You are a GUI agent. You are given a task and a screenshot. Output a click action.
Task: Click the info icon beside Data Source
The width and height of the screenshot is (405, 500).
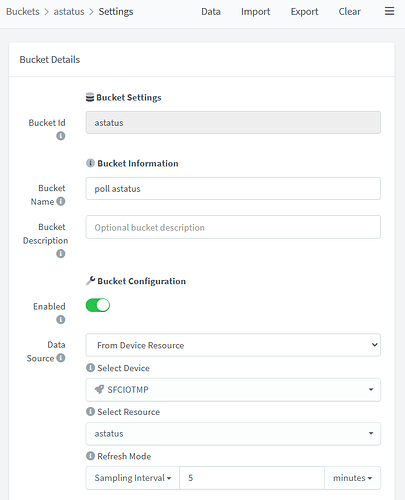(x=60, y=358)
